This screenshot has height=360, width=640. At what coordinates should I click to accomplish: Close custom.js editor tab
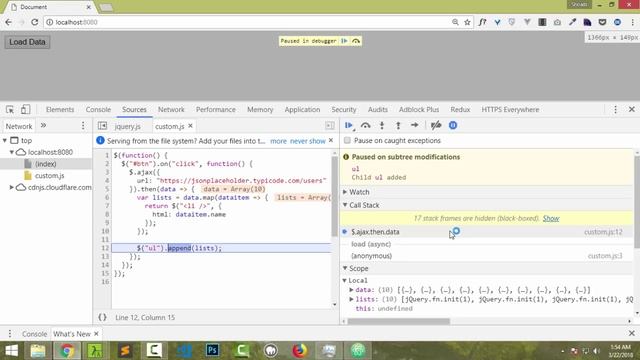click(x=190, y=126)
